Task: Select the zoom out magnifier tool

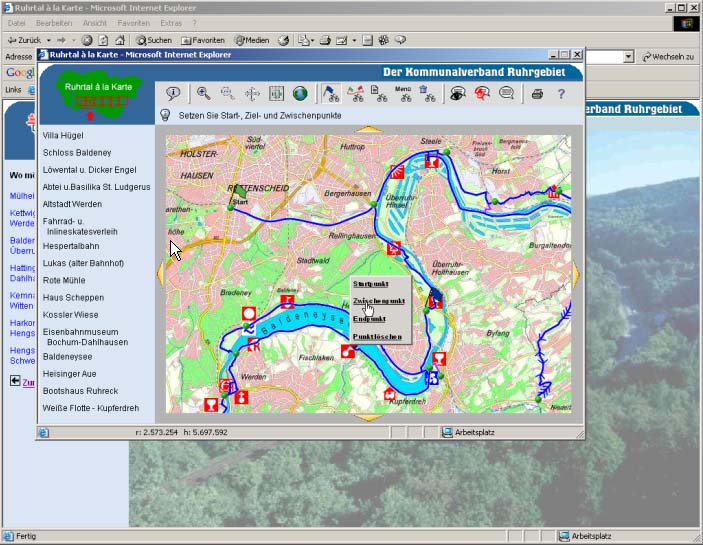Action: (x=228, y=94)
